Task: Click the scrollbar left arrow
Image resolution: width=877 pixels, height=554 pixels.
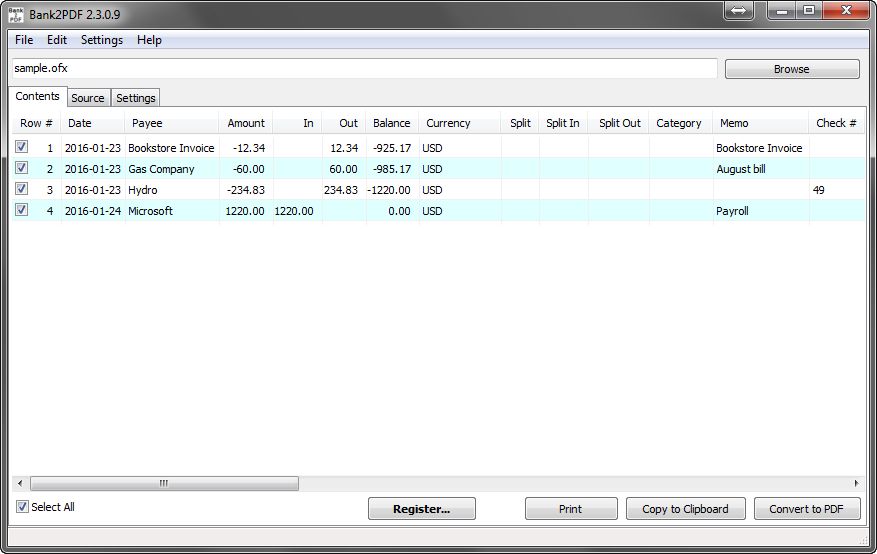Action: [20, 483]
